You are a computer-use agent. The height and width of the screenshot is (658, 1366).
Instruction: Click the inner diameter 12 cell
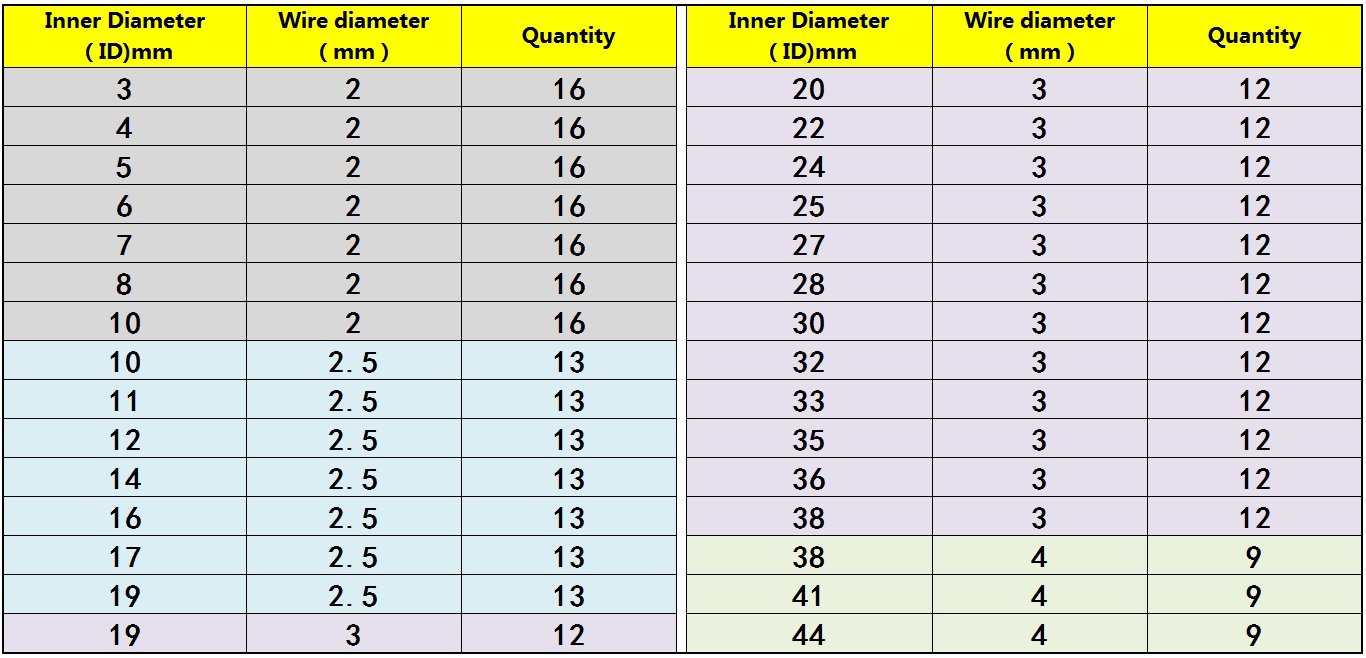[124, 439]
